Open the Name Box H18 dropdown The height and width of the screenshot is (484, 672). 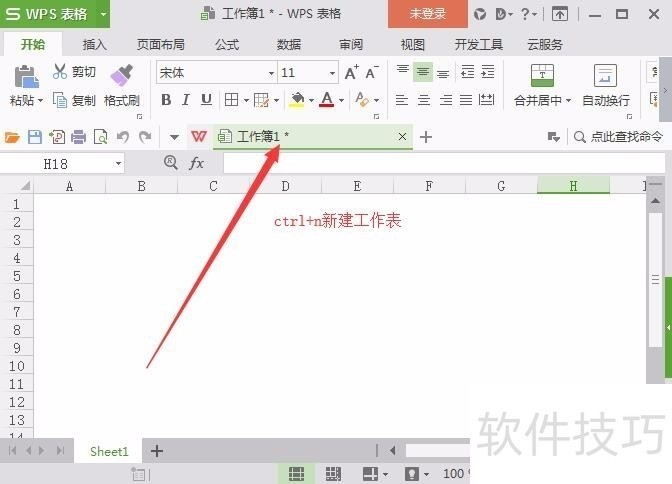[118, 163]
